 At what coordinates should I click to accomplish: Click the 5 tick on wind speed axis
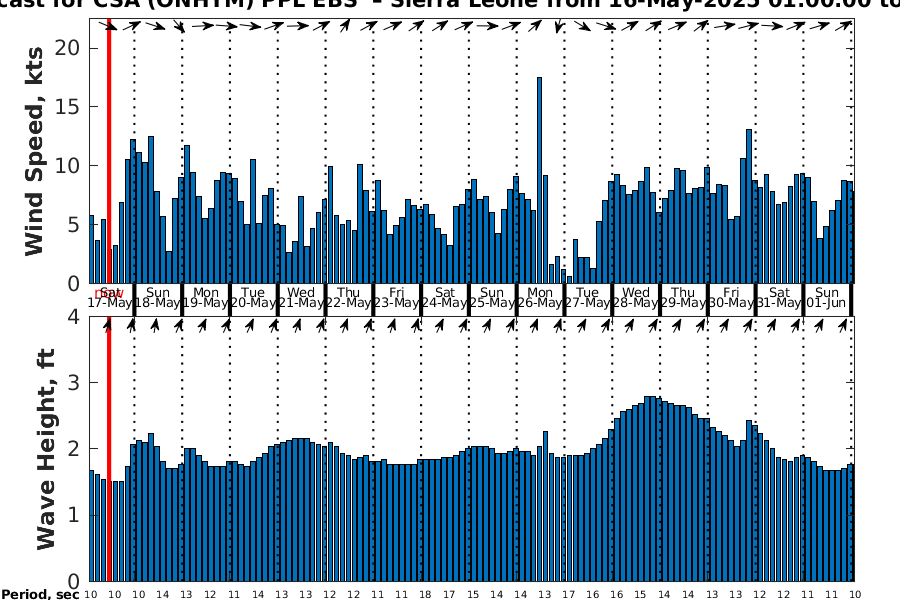click(x=73, y=224)
